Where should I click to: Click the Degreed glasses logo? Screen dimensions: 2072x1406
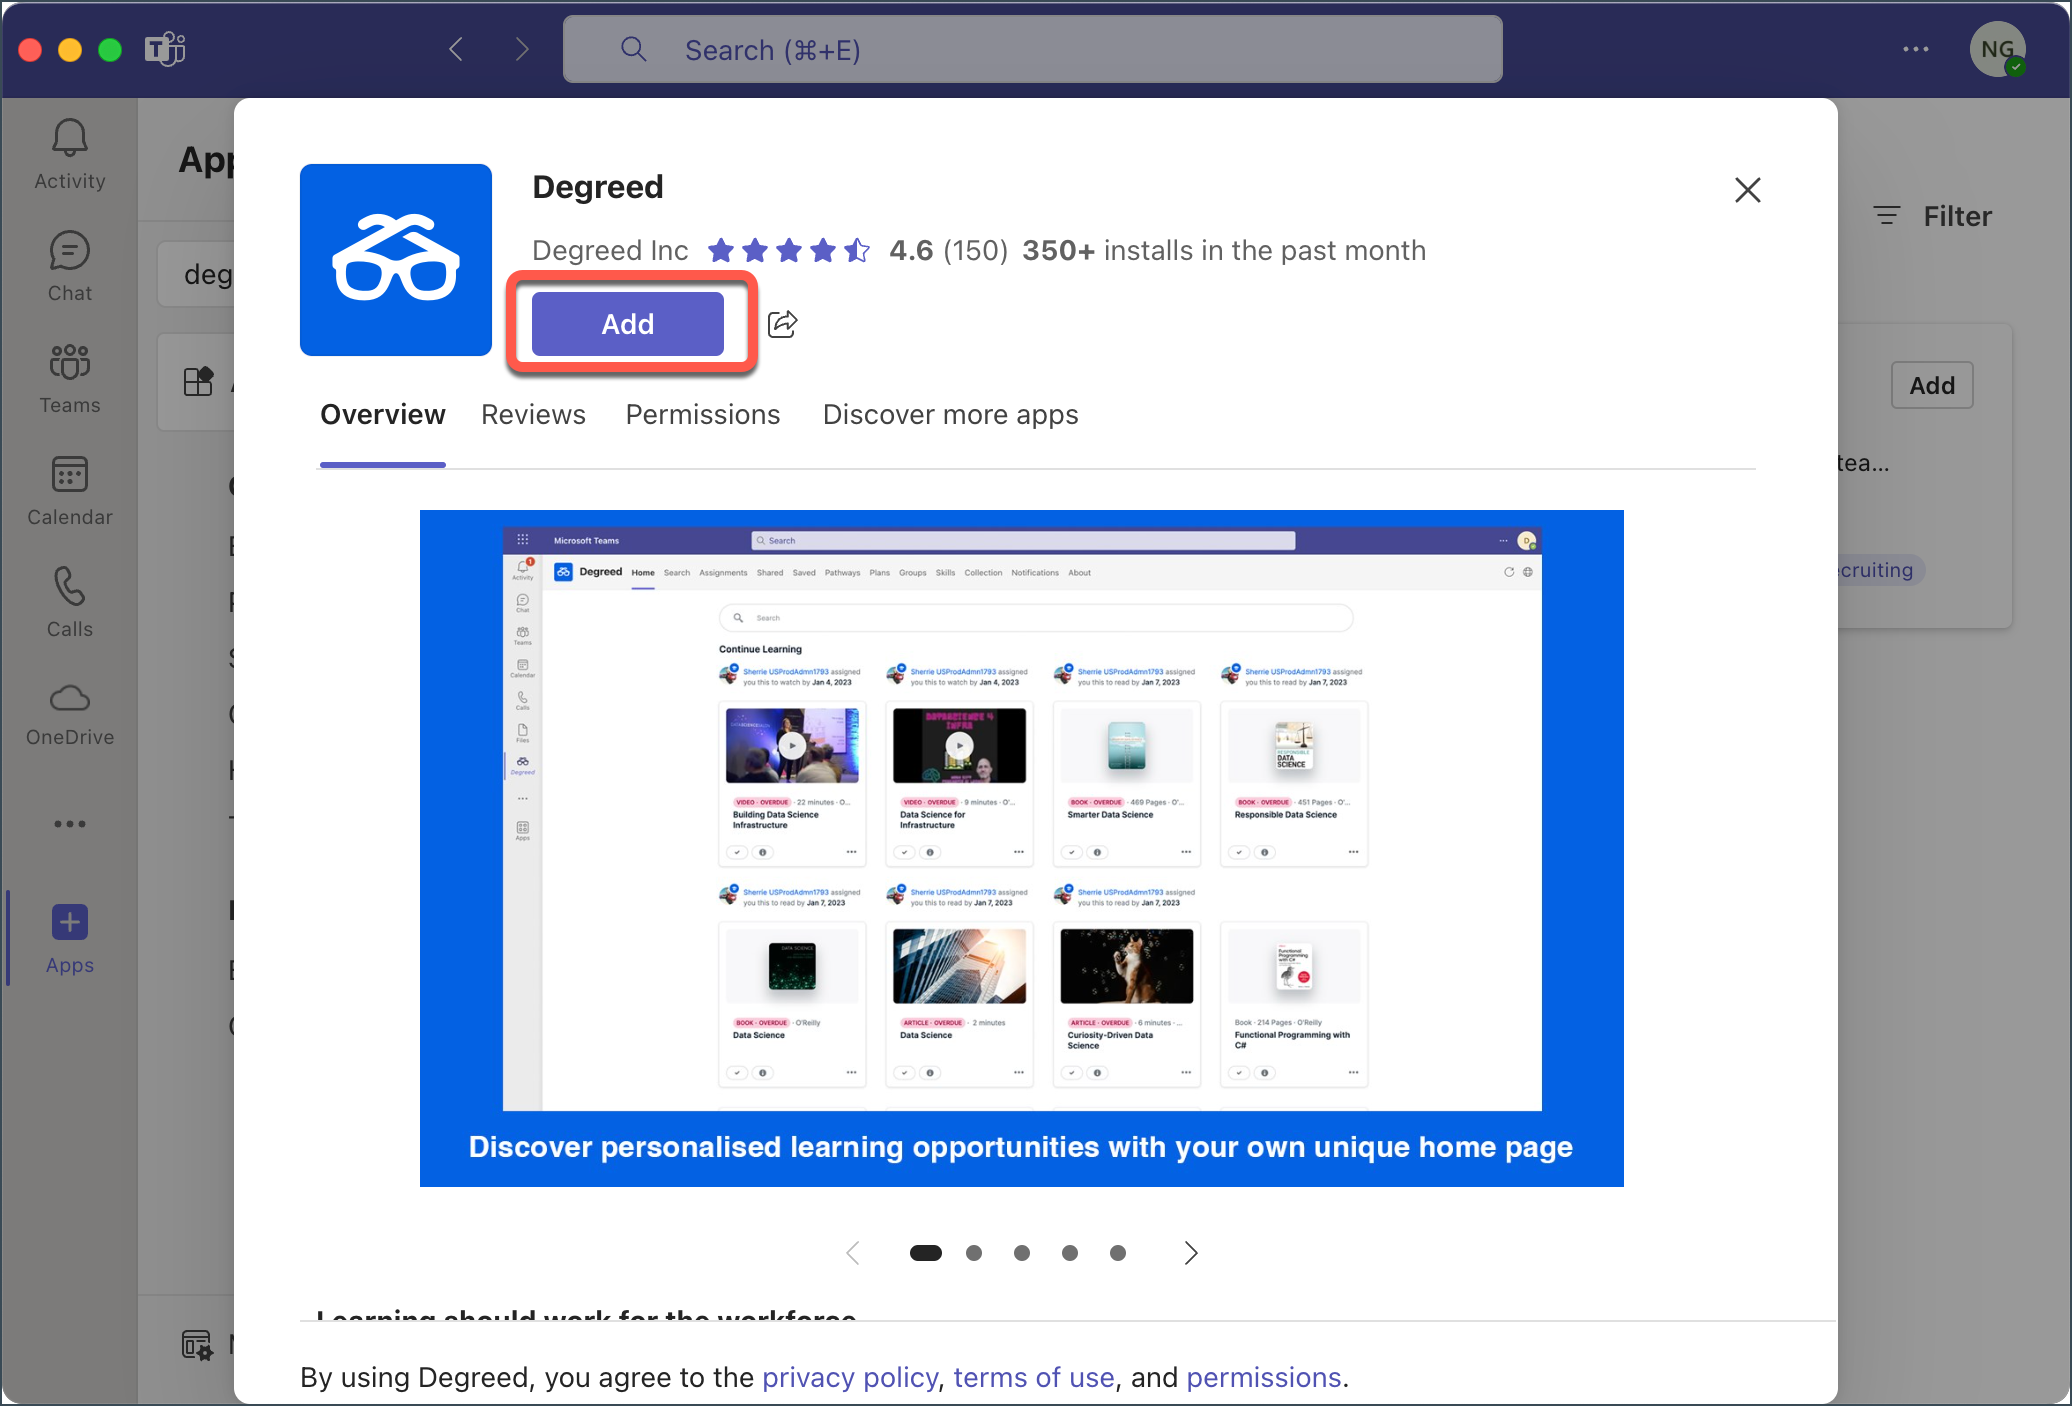point(396,260)
